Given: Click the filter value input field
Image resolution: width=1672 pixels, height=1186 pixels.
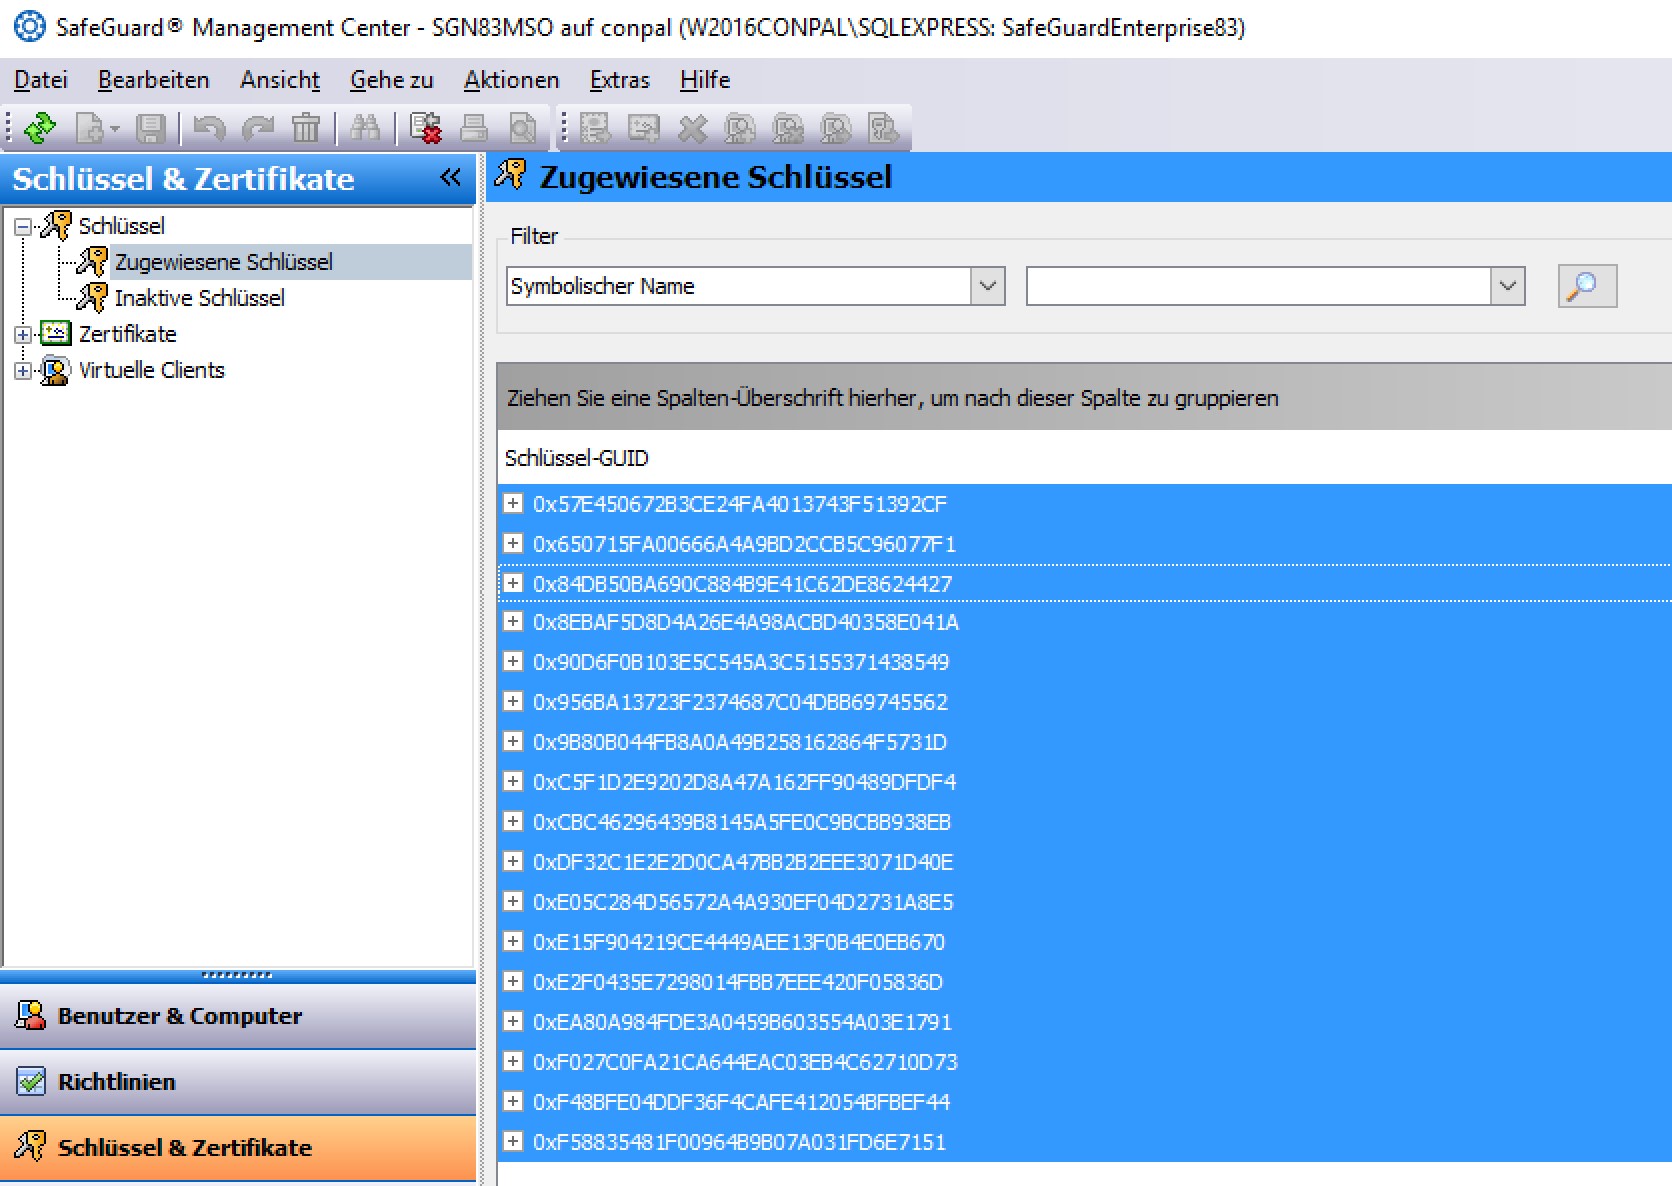Looking at the screenshot, I should coord(1258,286).
